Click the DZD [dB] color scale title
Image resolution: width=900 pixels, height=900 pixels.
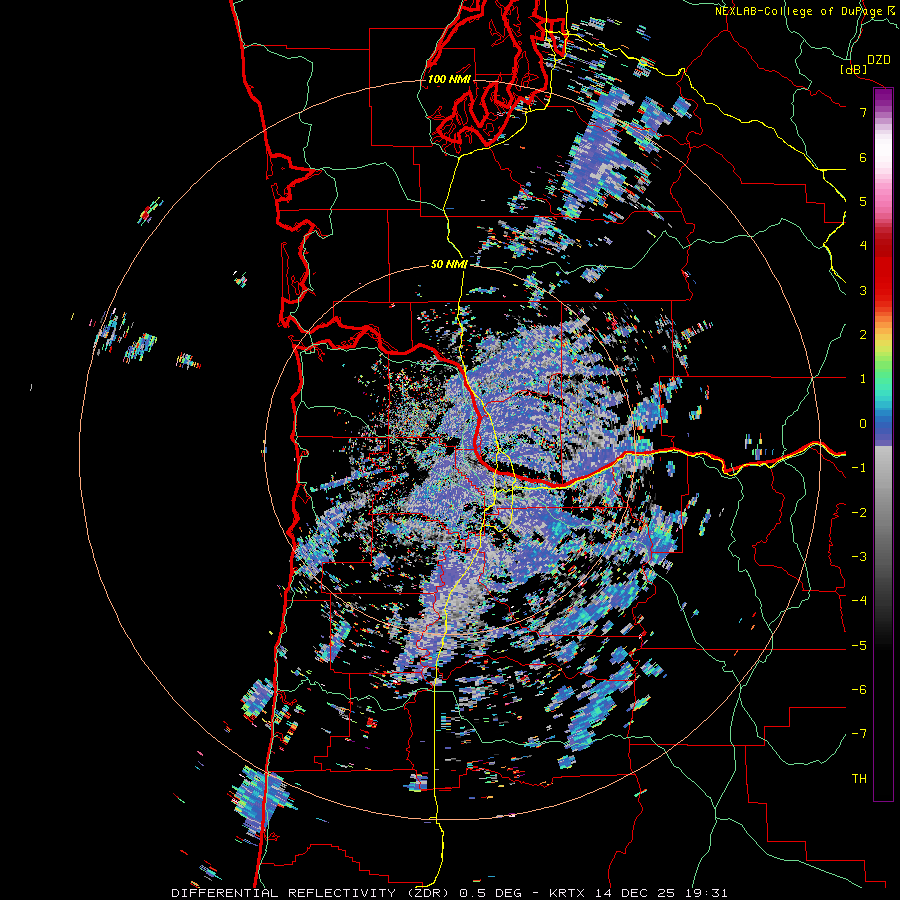click(866, 64)
